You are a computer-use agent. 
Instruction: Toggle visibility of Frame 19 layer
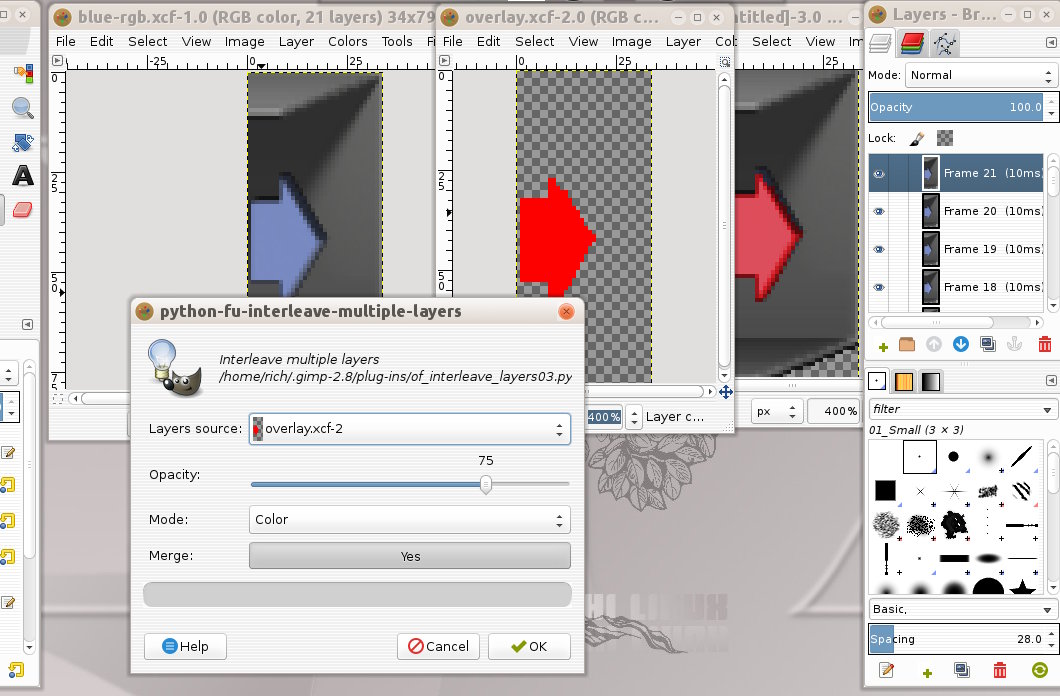coord(879,249)
